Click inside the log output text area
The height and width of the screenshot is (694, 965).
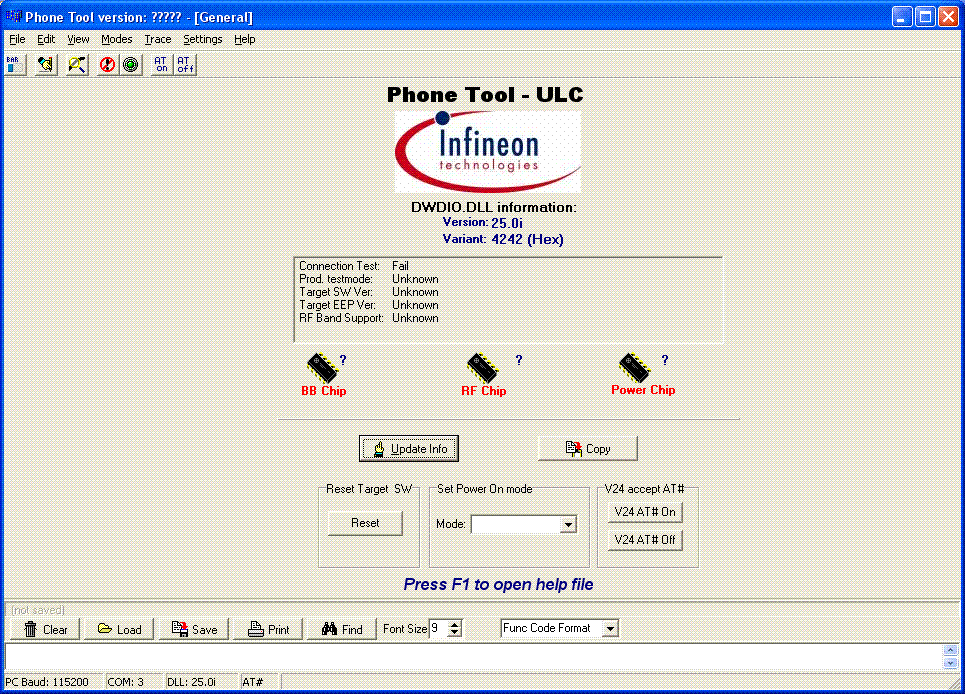(x=474, y=656)
